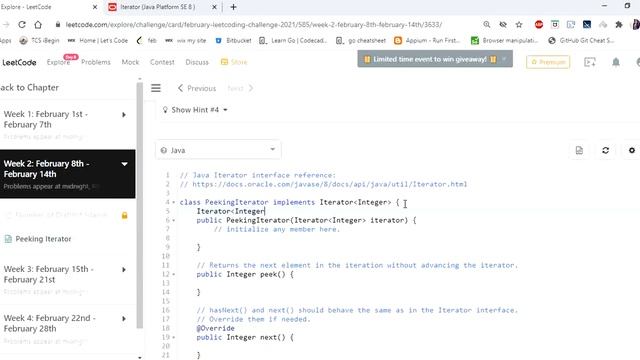Click the code line Iterator<Integer
The width and height of the screenshot is (640, 360).
click(x=231, y=211)
